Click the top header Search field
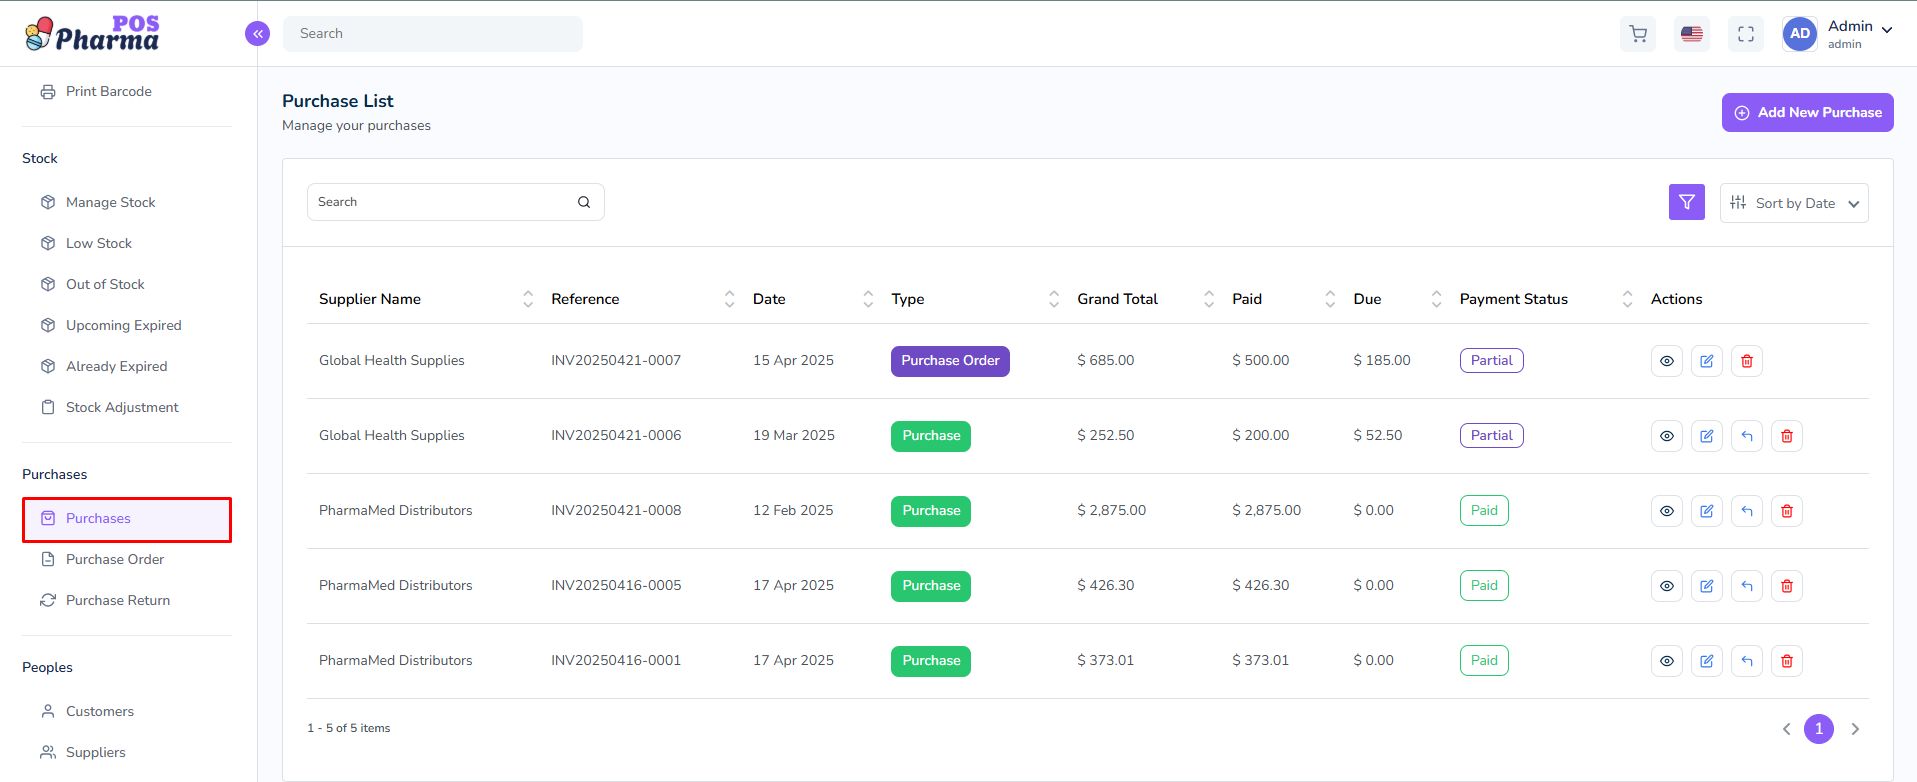The image size is (1917, 782). click(x=433, y=34)
